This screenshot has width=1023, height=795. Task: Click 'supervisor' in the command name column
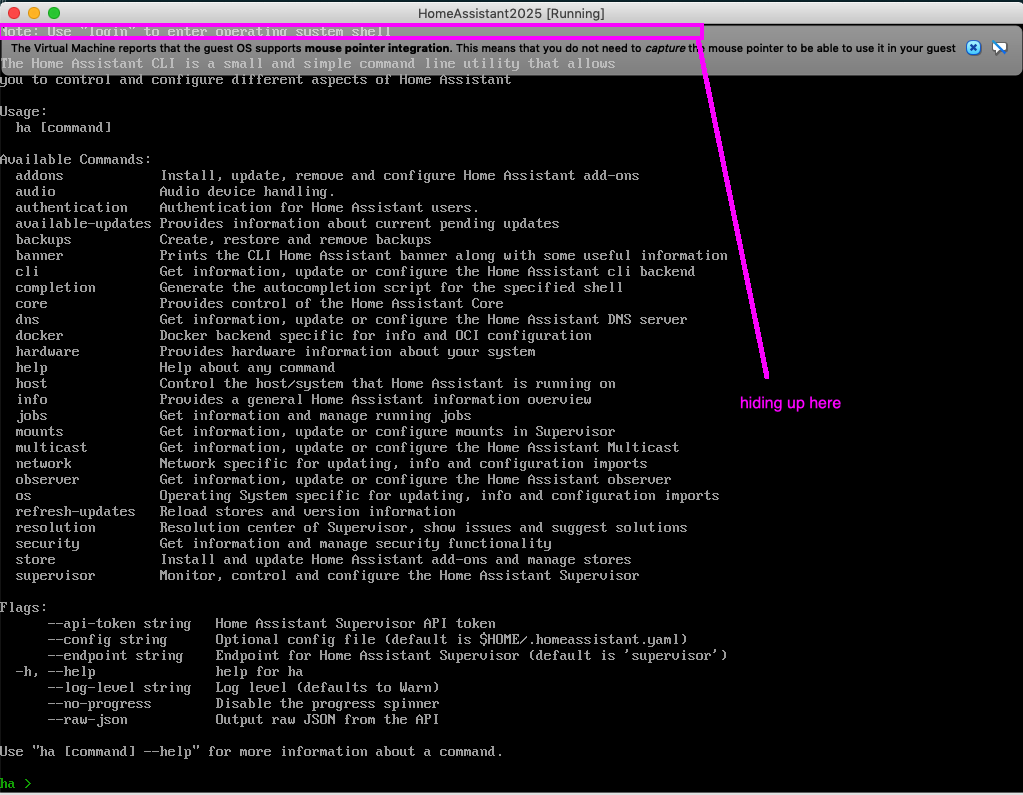[x=55, y=575]
